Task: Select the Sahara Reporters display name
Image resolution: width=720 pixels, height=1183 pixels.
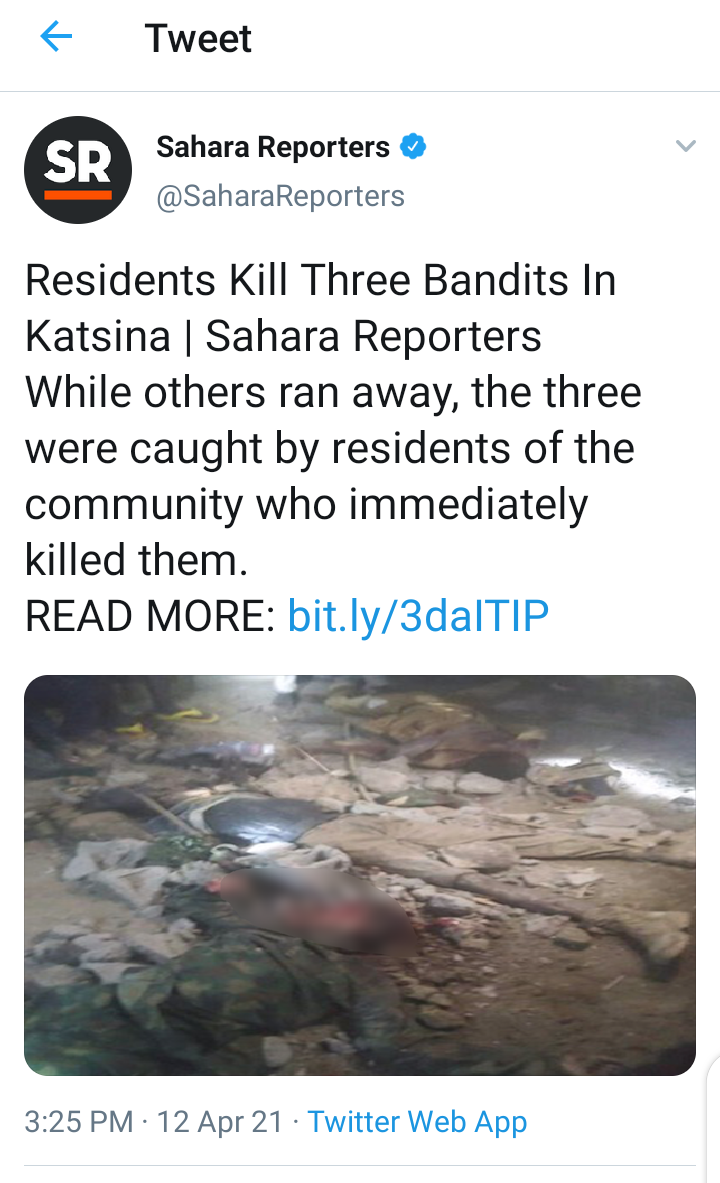Action: pos(273,146)
